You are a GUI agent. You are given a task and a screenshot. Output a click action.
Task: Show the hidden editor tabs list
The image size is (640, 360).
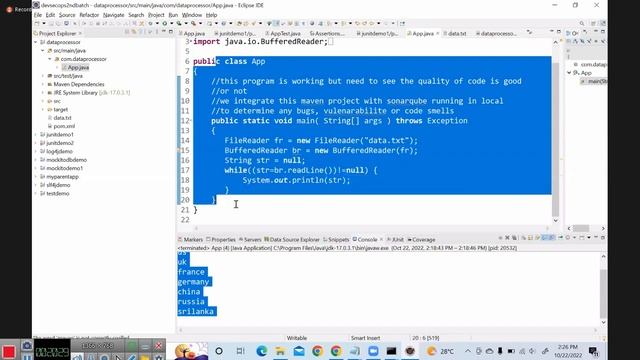coord(529,32)
